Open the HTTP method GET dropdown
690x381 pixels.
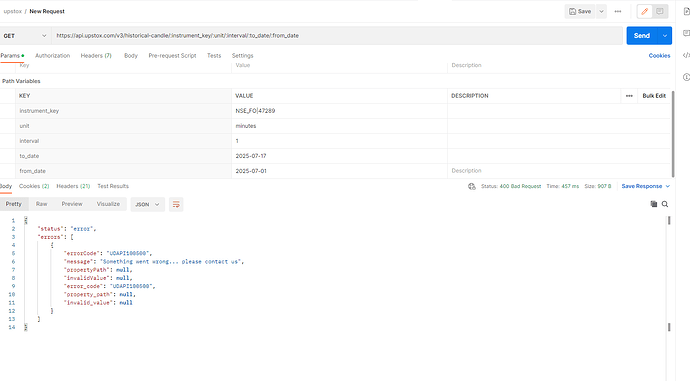click(25, 36)
